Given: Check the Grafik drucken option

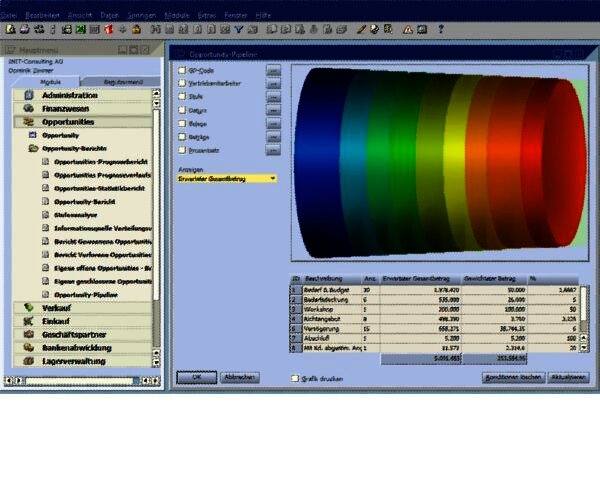Looking at the screenshot, I should tap(294, 378).
